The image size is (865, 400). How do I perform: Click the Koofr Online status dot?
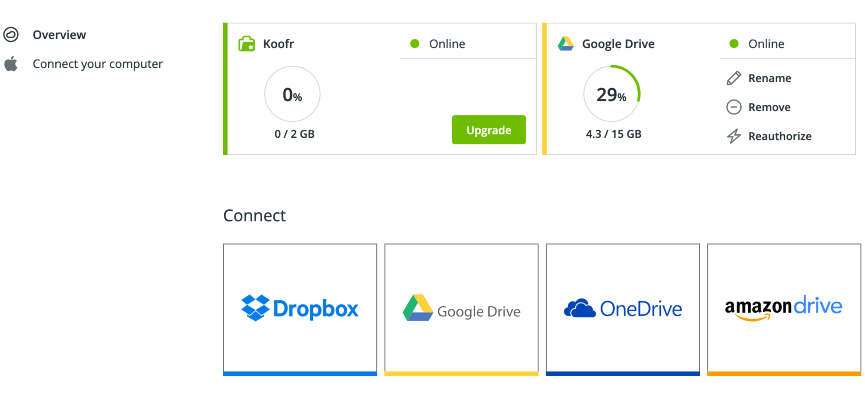[x=415, y=44]
